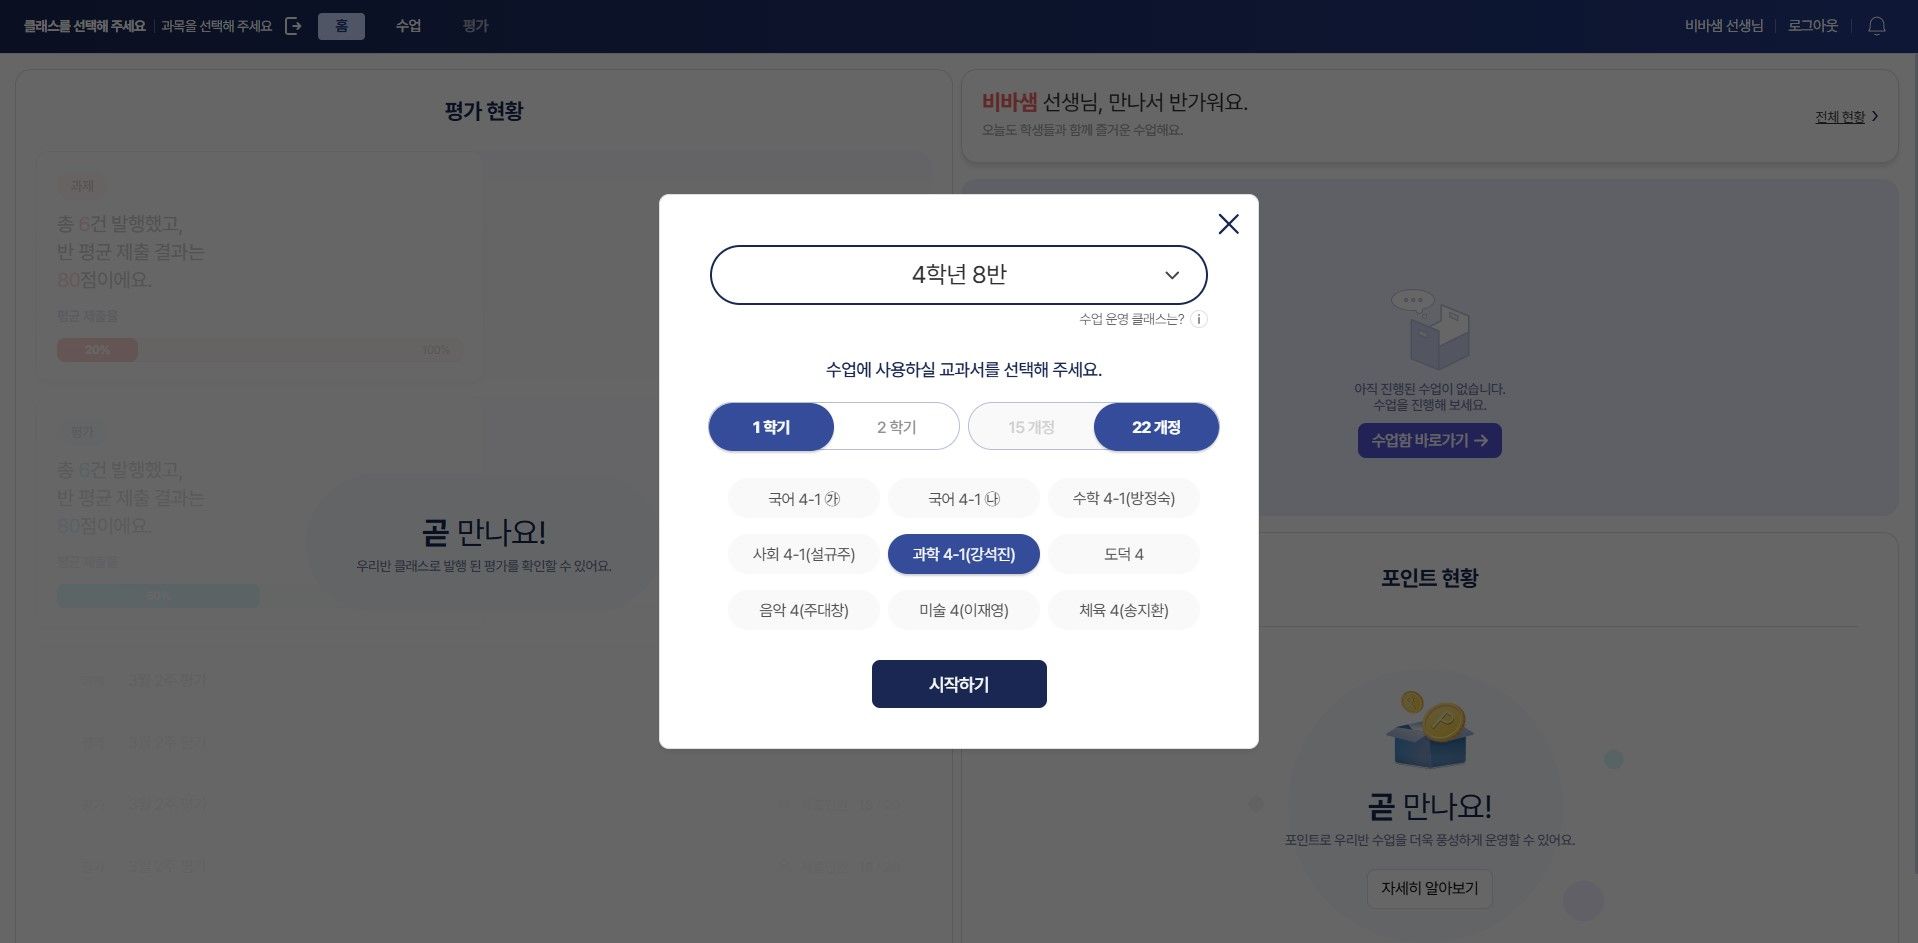Viewport: 1918px width, 943px height.
Task: Click the chevron next to 전체 현황
Action: 1875,116
